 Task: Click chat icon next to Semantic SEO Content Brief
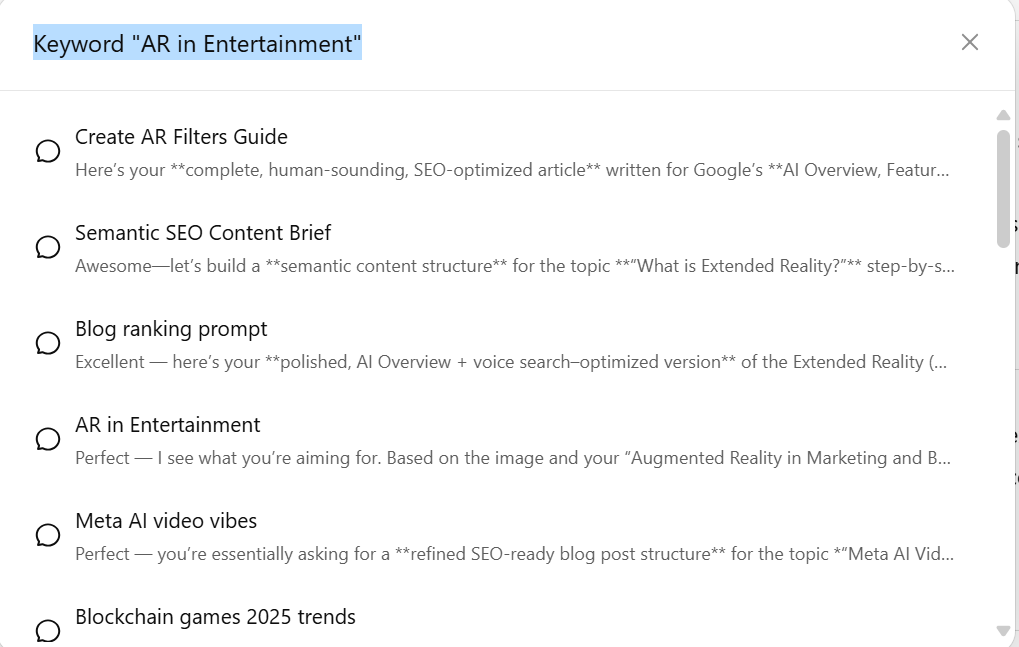pyautogui.click(x=48, y=248)
